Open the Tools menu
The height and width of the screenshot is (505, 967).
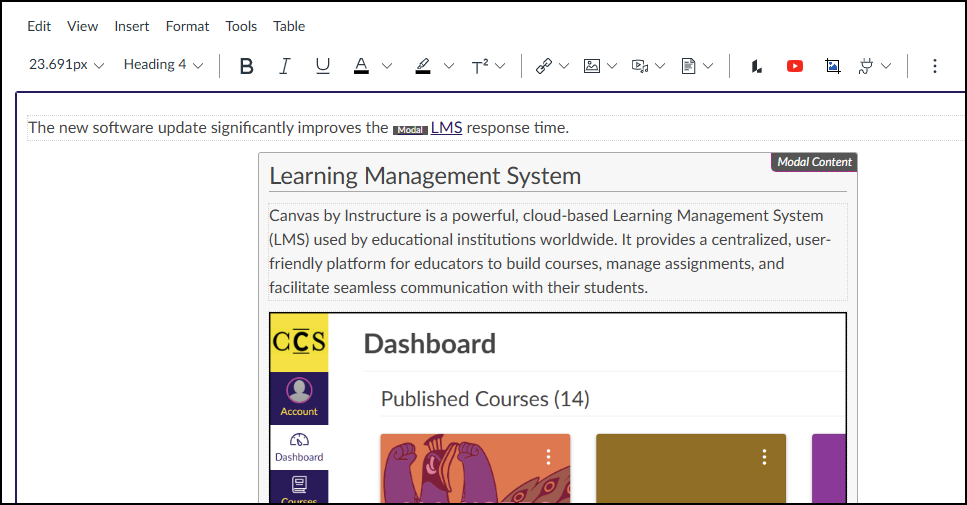click(x=241, y=27)
